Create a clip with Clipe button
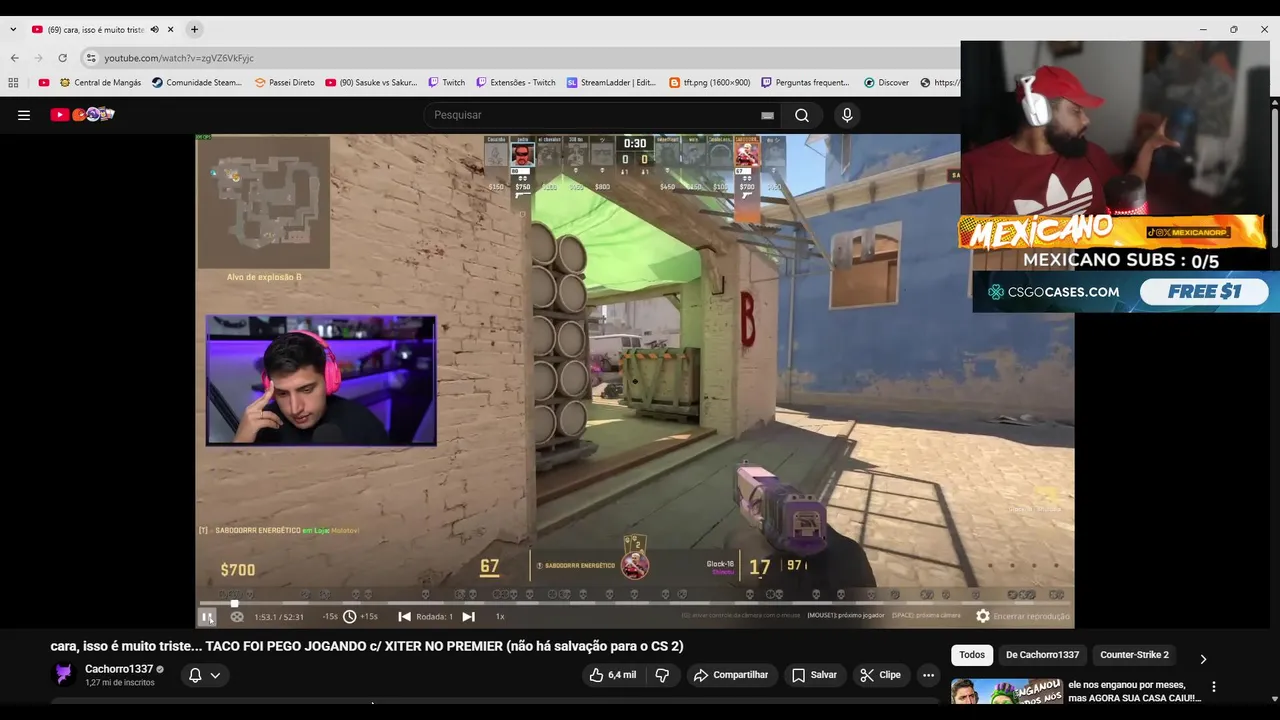Image resolution: width=1280 pixels, height=720 pixels. coord(880,675)
